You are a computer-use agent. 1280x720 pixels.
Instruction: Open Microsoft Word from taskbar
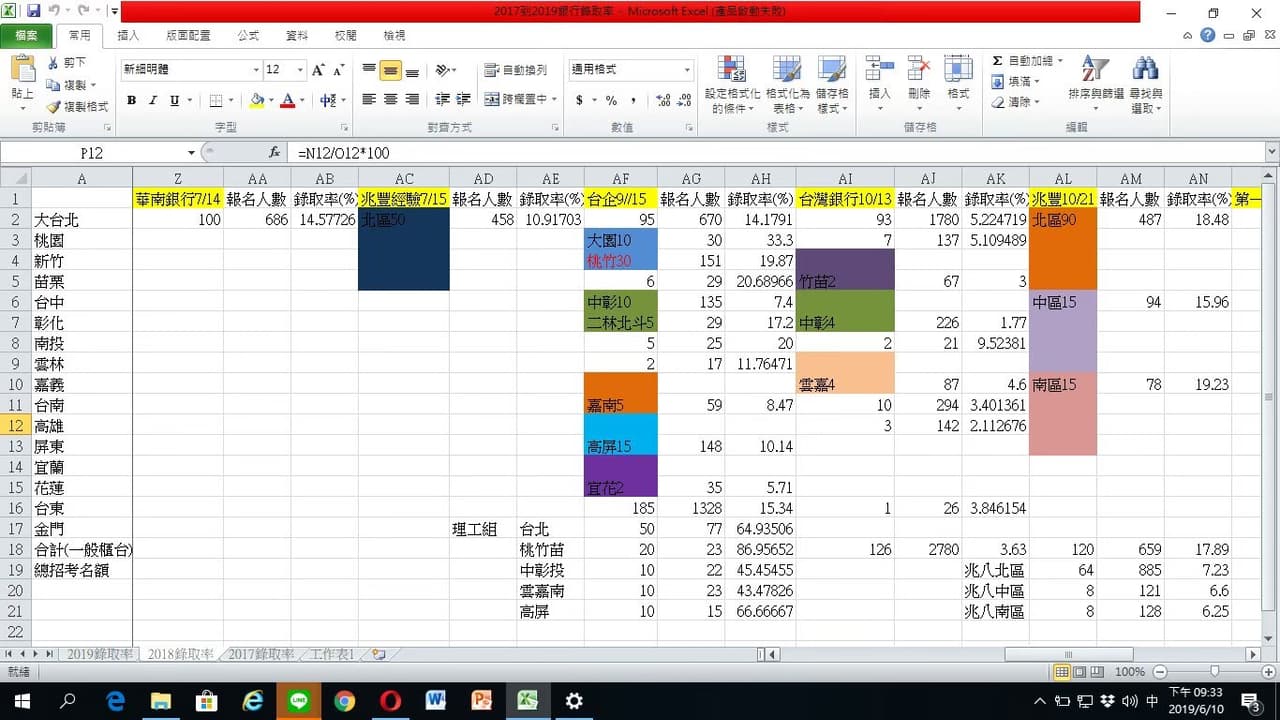(436, 701)
